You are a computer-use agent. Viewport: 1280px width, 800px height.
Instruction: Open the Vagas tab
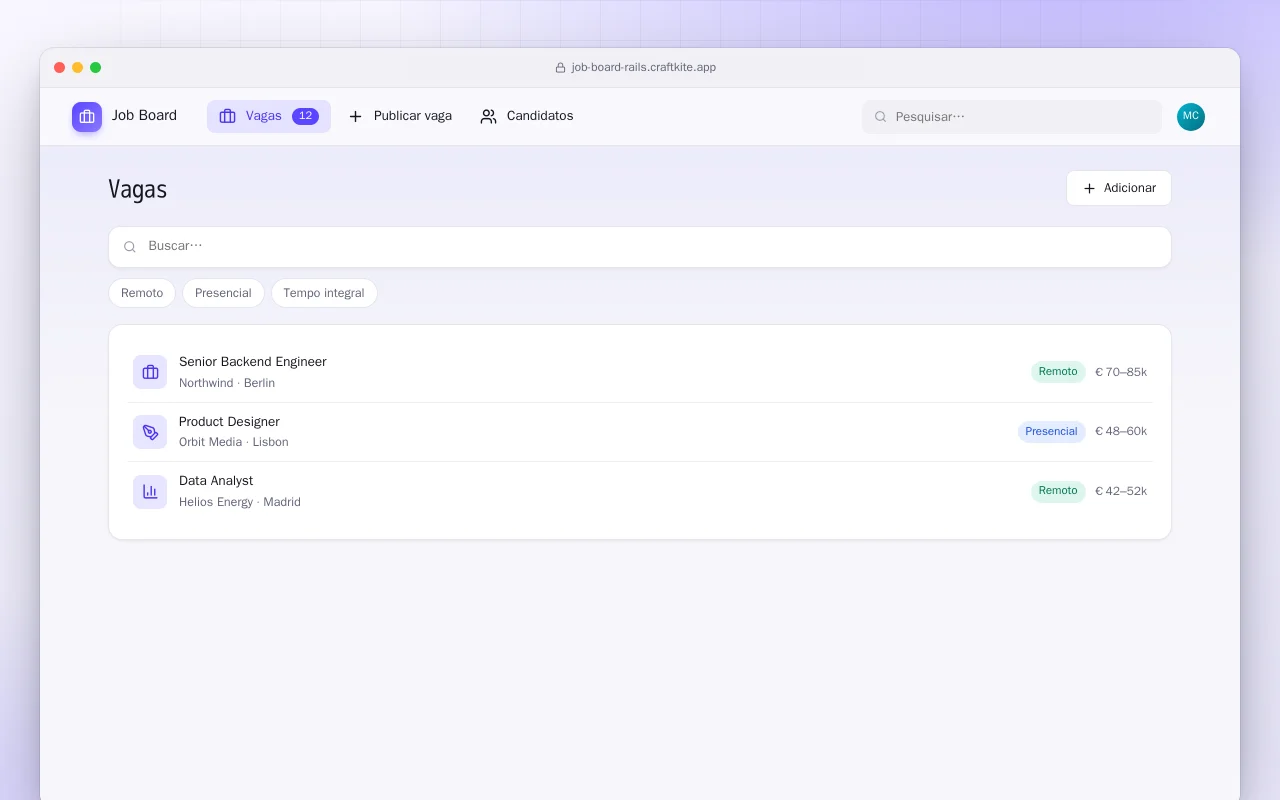pos(269,116)
